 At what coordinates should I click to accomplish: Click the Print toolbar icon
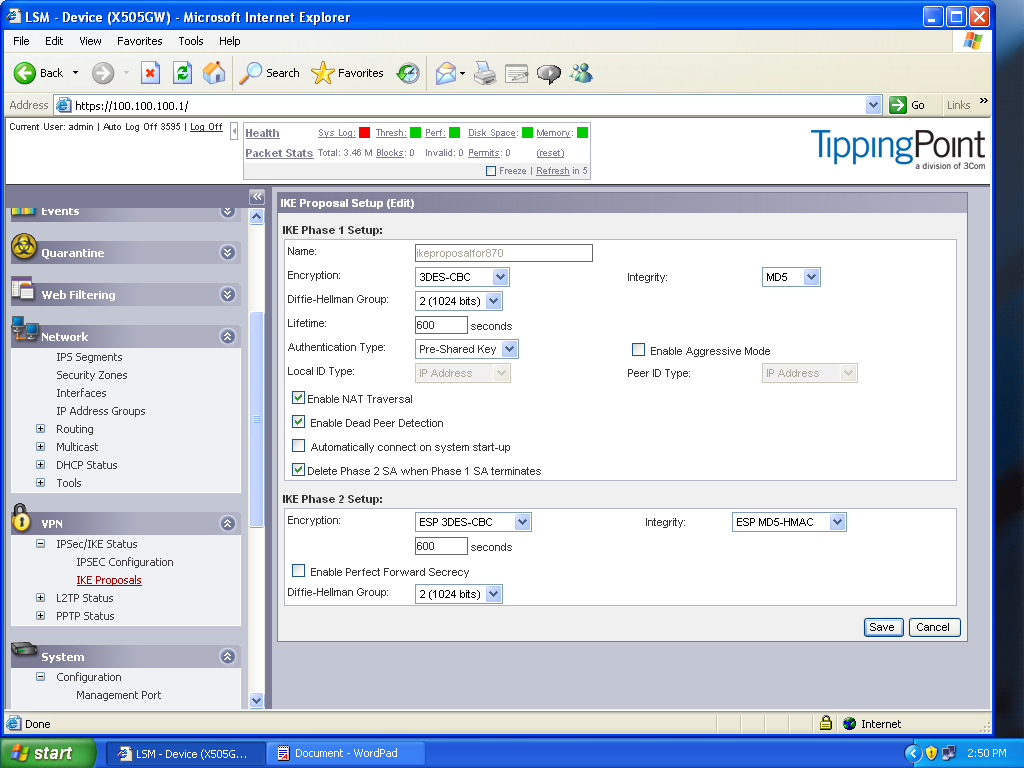coord(485,73)
